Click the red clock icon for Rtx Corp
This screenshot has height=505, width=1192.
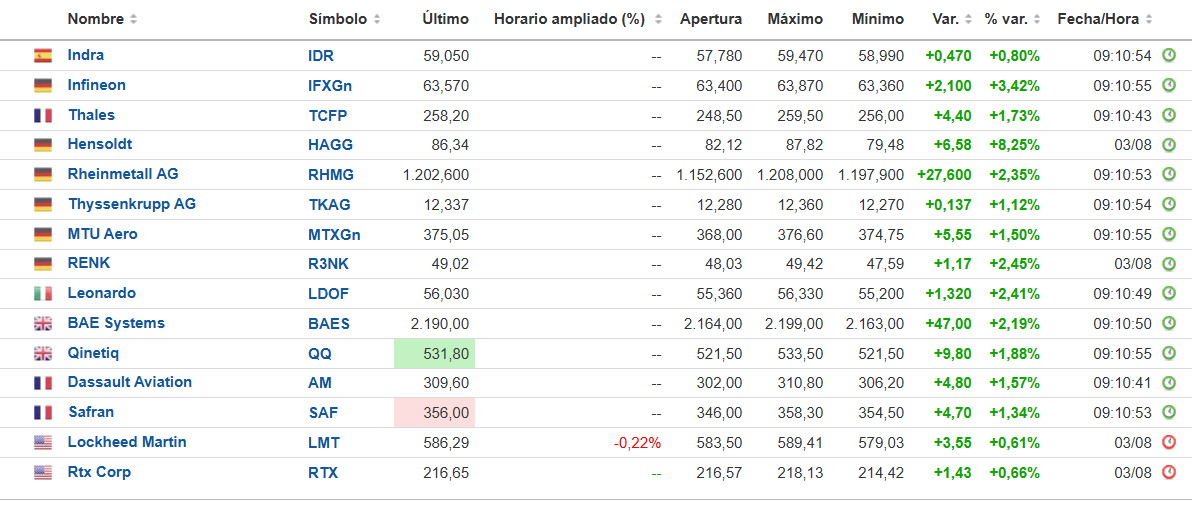point(1169,472)
